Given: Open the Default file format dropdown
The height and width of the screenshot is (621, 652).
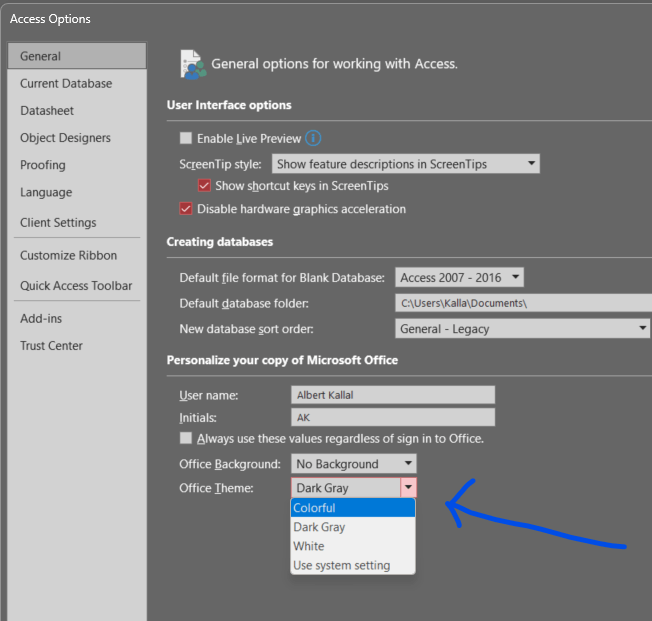Looking at the screenshot, I should 459,277.
